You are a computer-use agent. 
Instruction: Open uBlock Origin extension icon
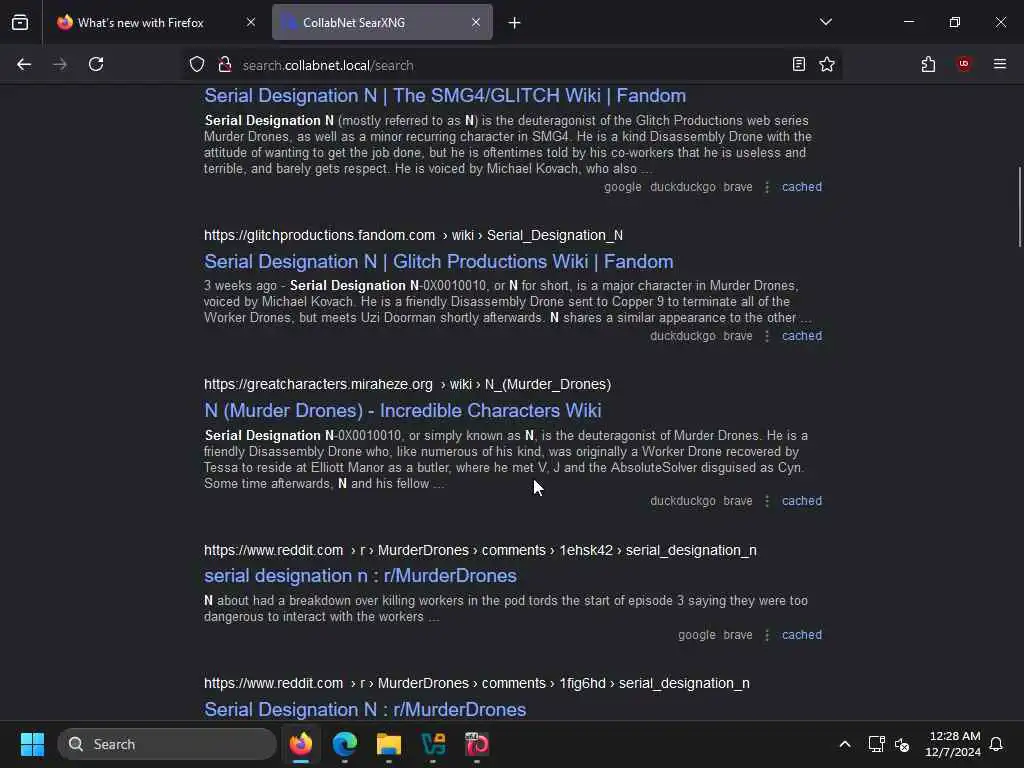[963, 64]
